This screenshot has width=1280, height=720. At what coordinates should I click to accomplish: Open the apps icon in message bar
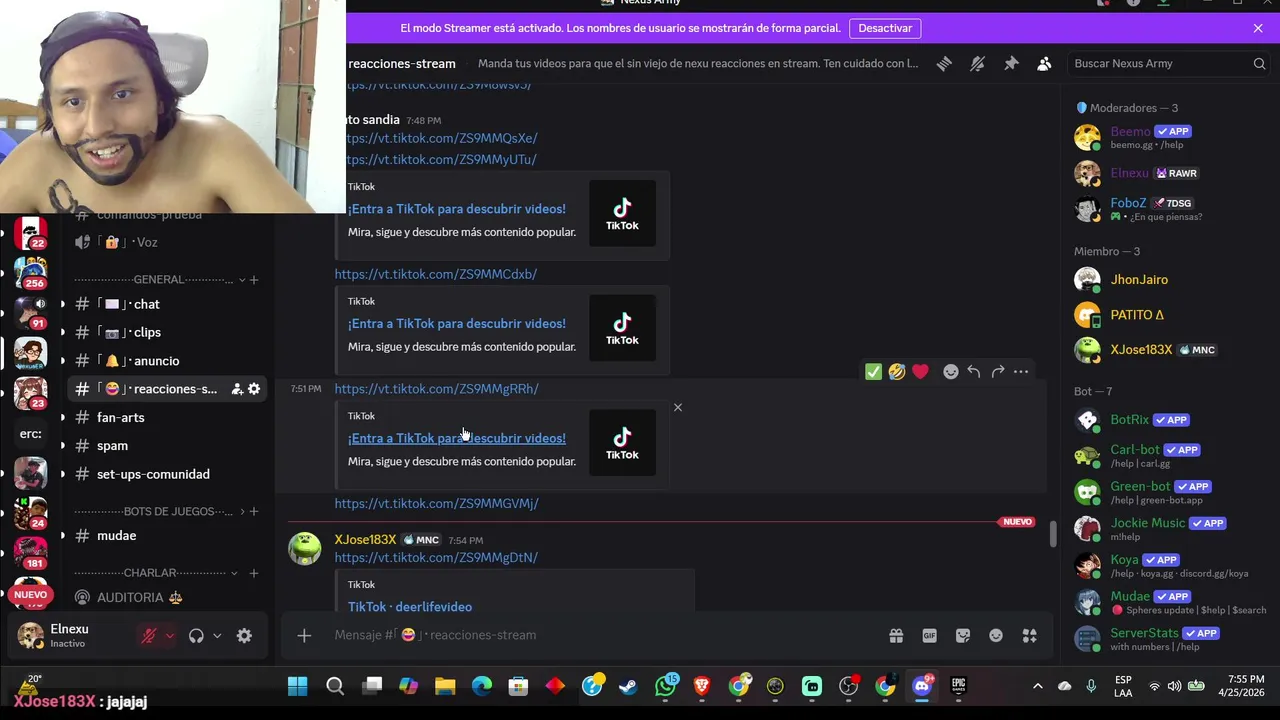(x=1029, y=635)
